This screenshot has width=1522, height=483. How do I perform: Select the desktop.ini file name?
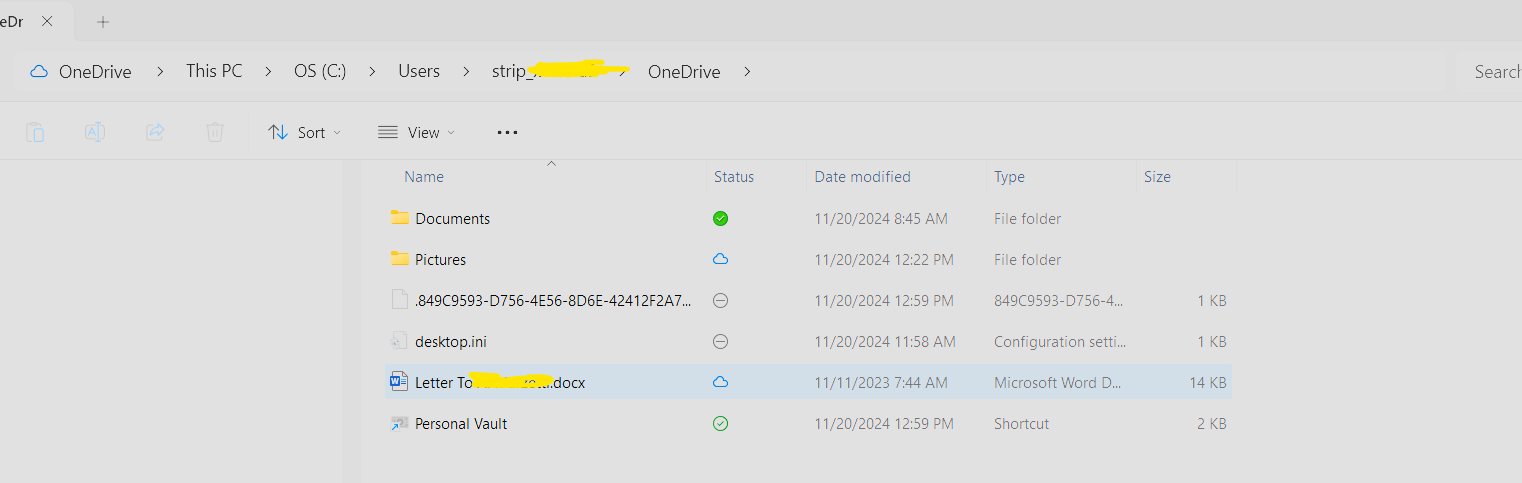click(x=451, y=341)
